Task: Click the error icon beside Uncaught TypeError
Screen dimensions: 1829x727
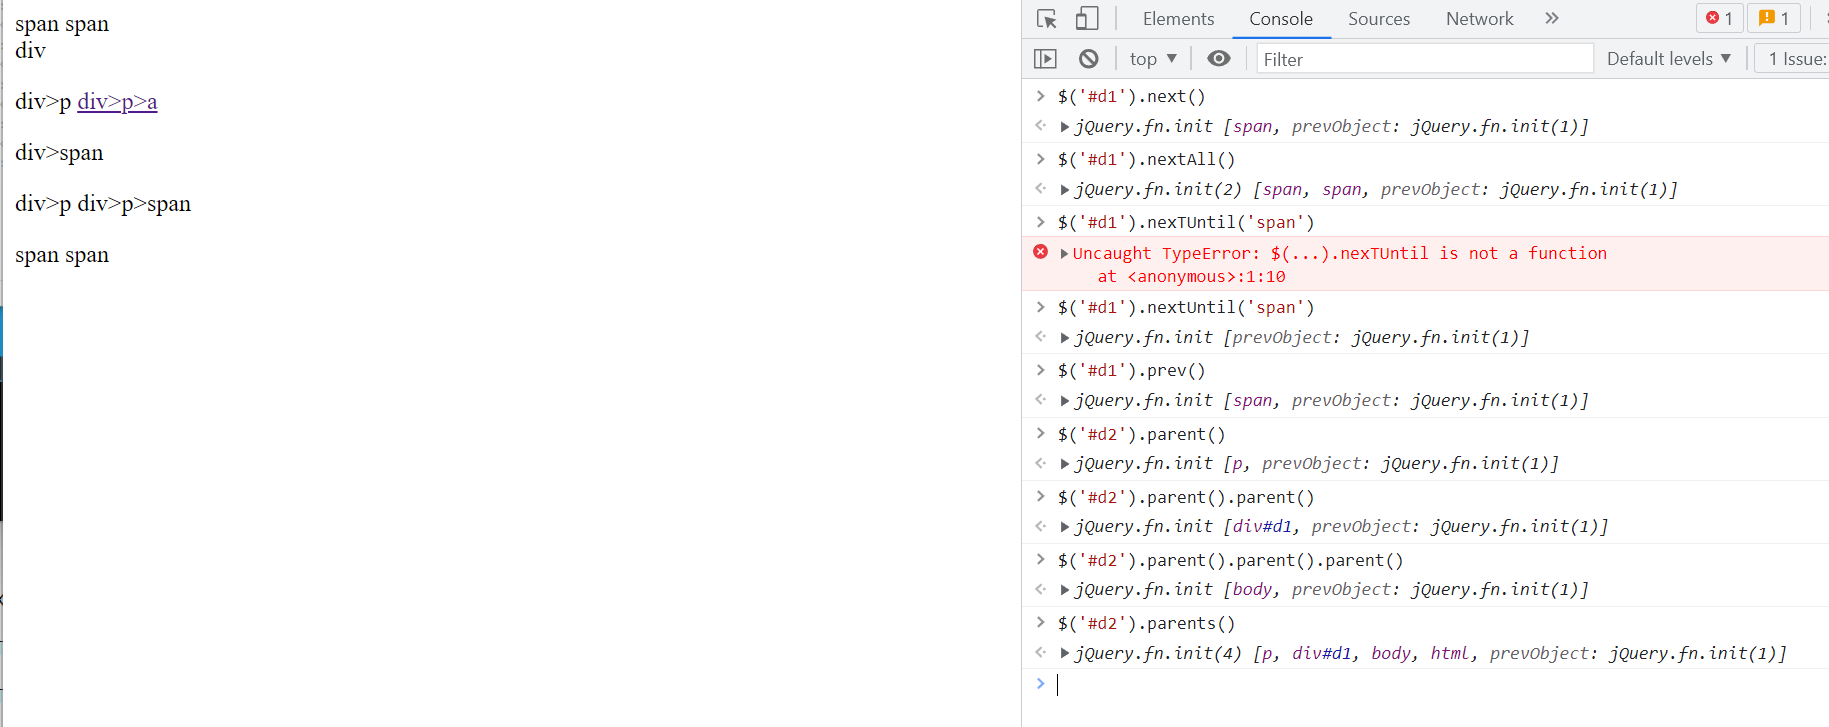Action: [1041, 252]
